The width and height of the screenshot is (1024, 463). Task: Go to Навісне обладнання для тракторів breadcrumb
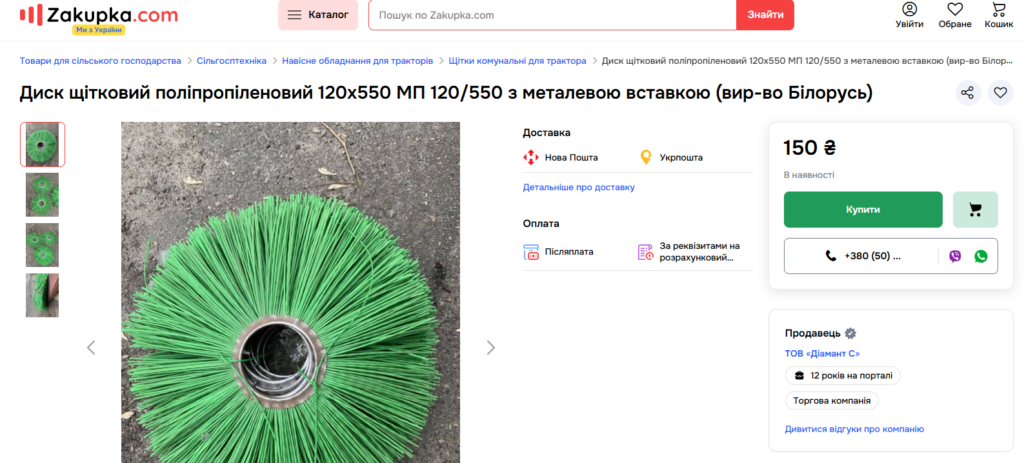(357, 61)
